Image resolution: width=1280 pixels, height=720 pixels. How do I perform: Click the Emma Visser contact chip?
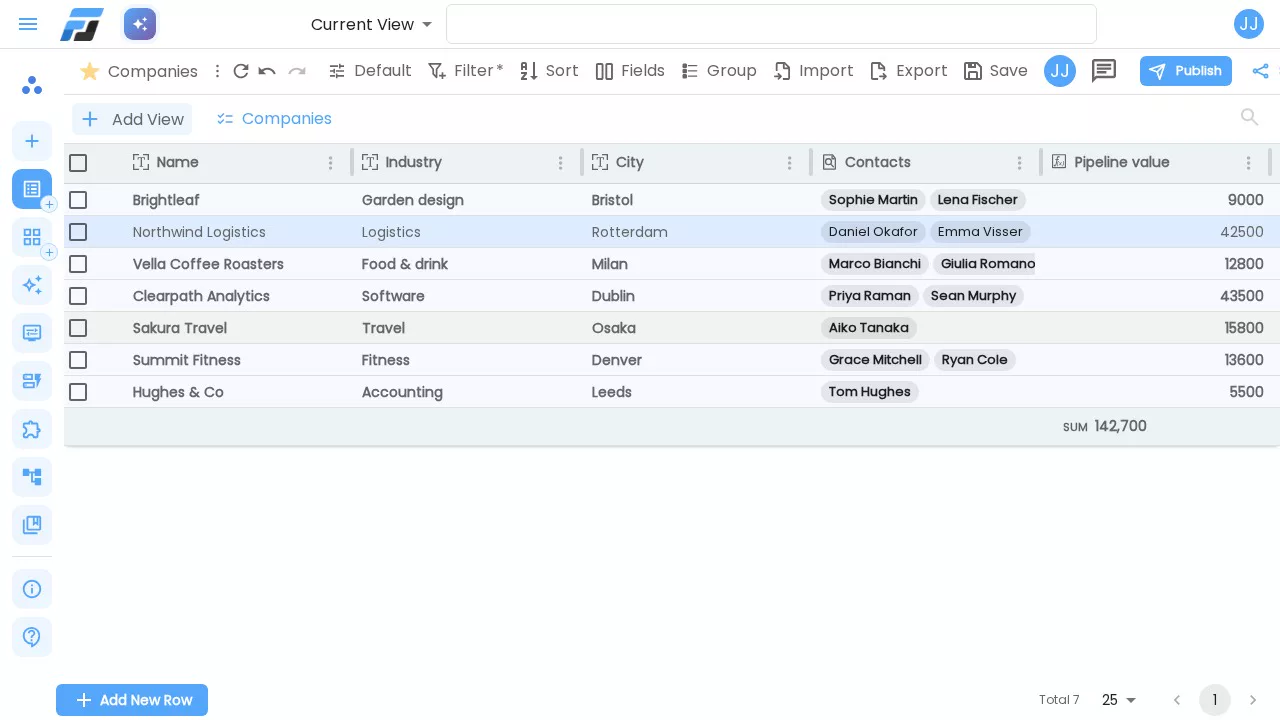pos(980,232)
